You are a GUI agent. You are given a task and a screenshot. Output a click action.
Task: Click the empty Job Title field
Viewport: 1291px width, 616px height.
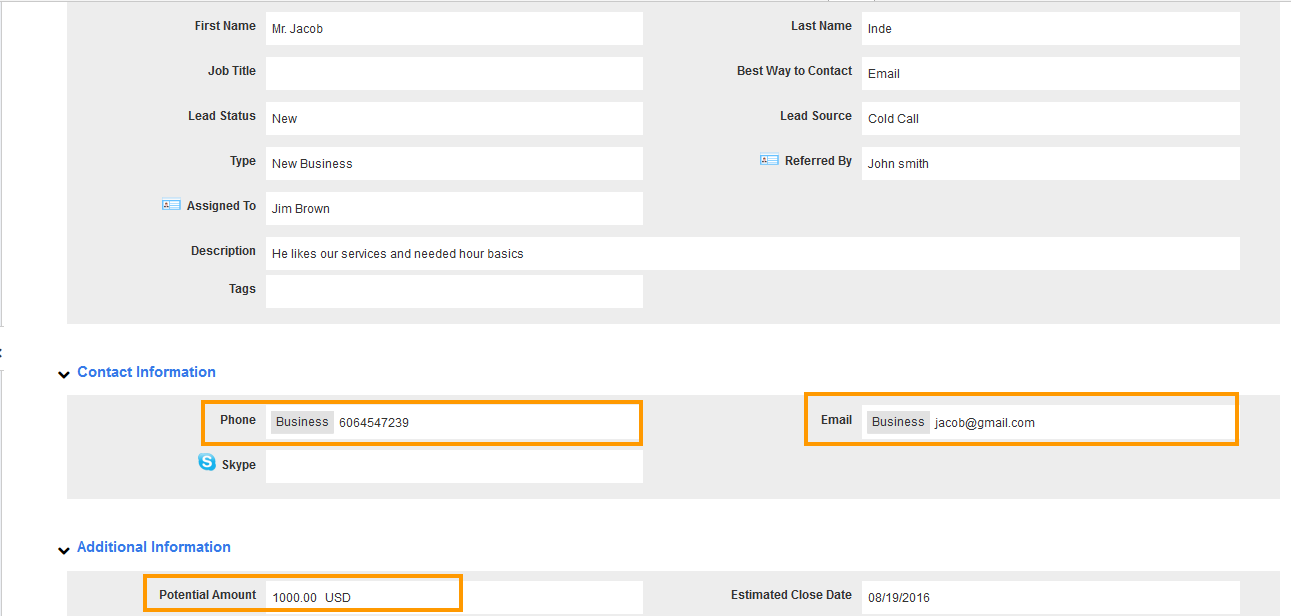point(454,74)
